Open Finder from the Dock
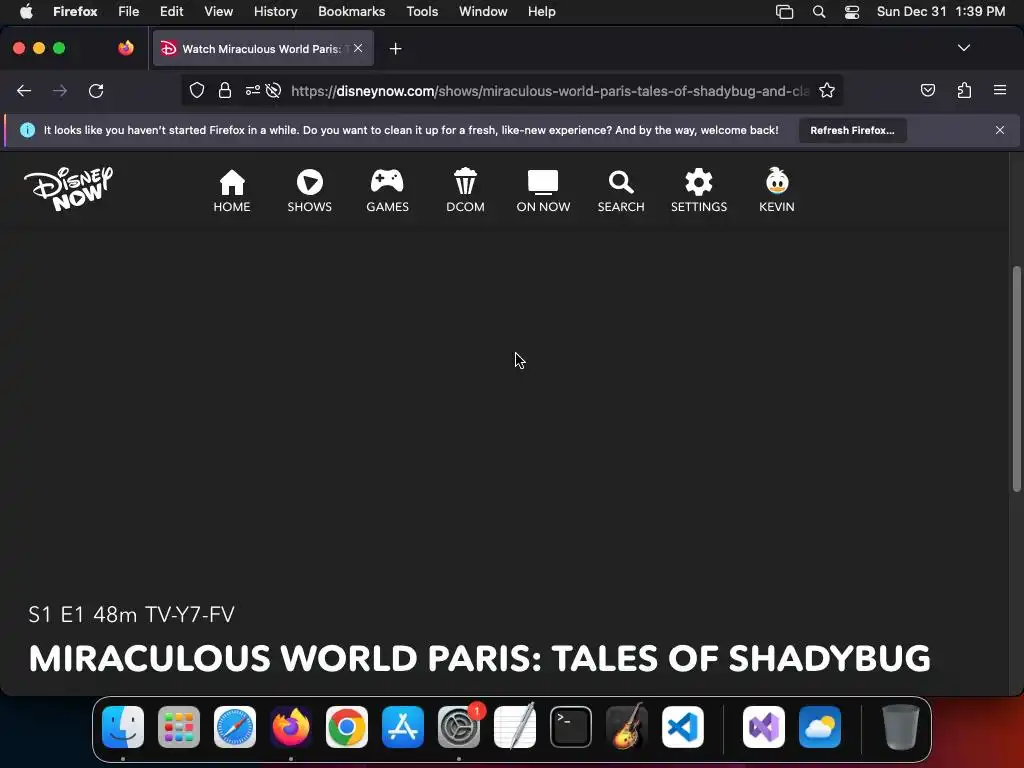1024x768 pixels. [123, 727]
